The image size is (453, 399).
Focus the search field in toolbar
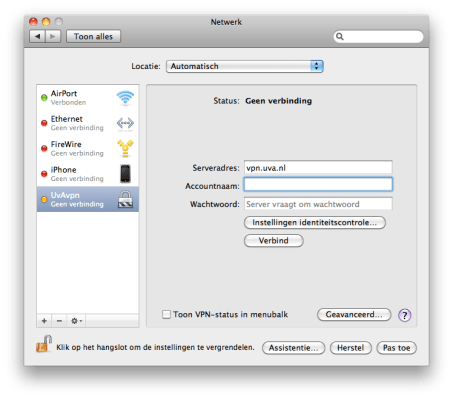point(378,36)
